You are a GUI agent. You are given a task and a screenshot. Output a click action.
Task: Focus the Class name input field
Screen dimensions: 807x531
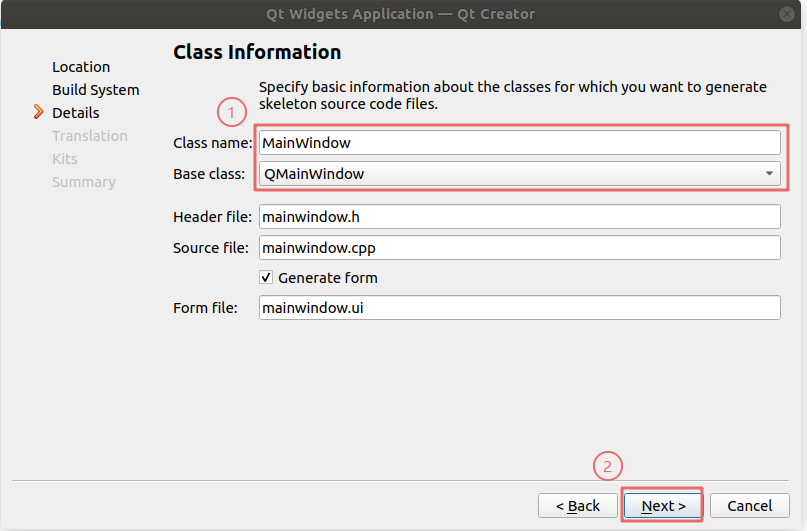518,143
